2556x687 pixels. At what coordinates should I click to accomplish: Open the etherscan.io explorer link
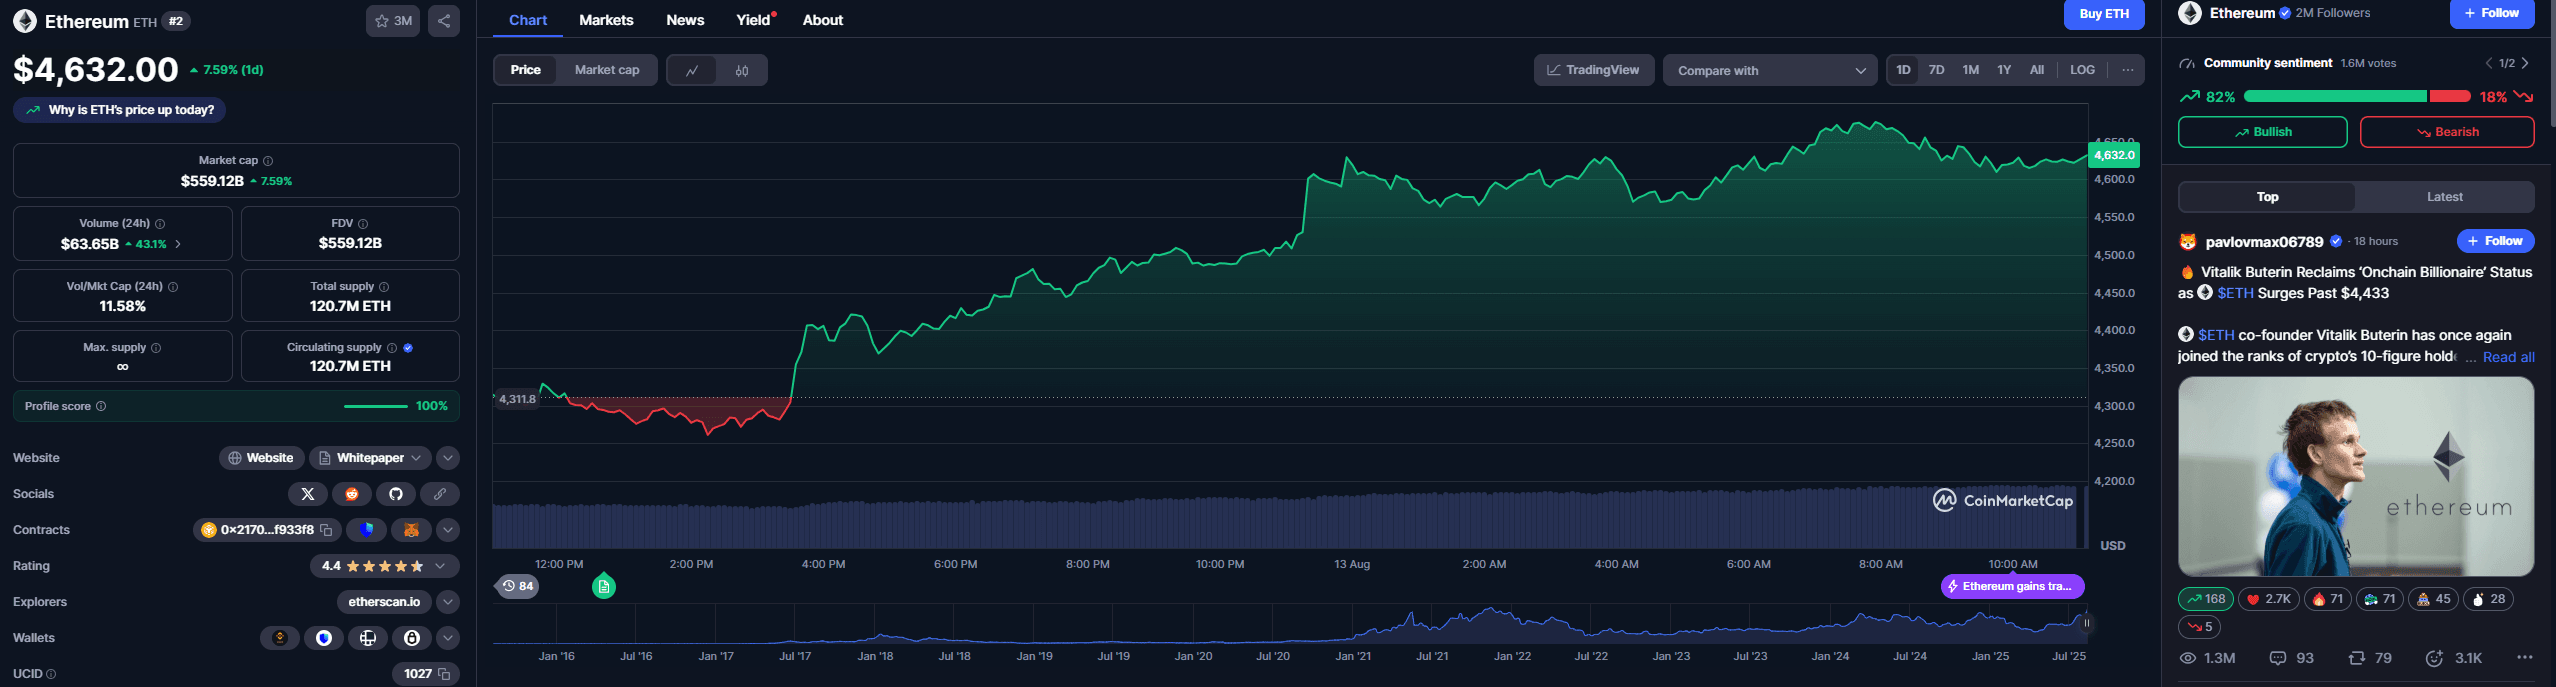click(384, 602)
